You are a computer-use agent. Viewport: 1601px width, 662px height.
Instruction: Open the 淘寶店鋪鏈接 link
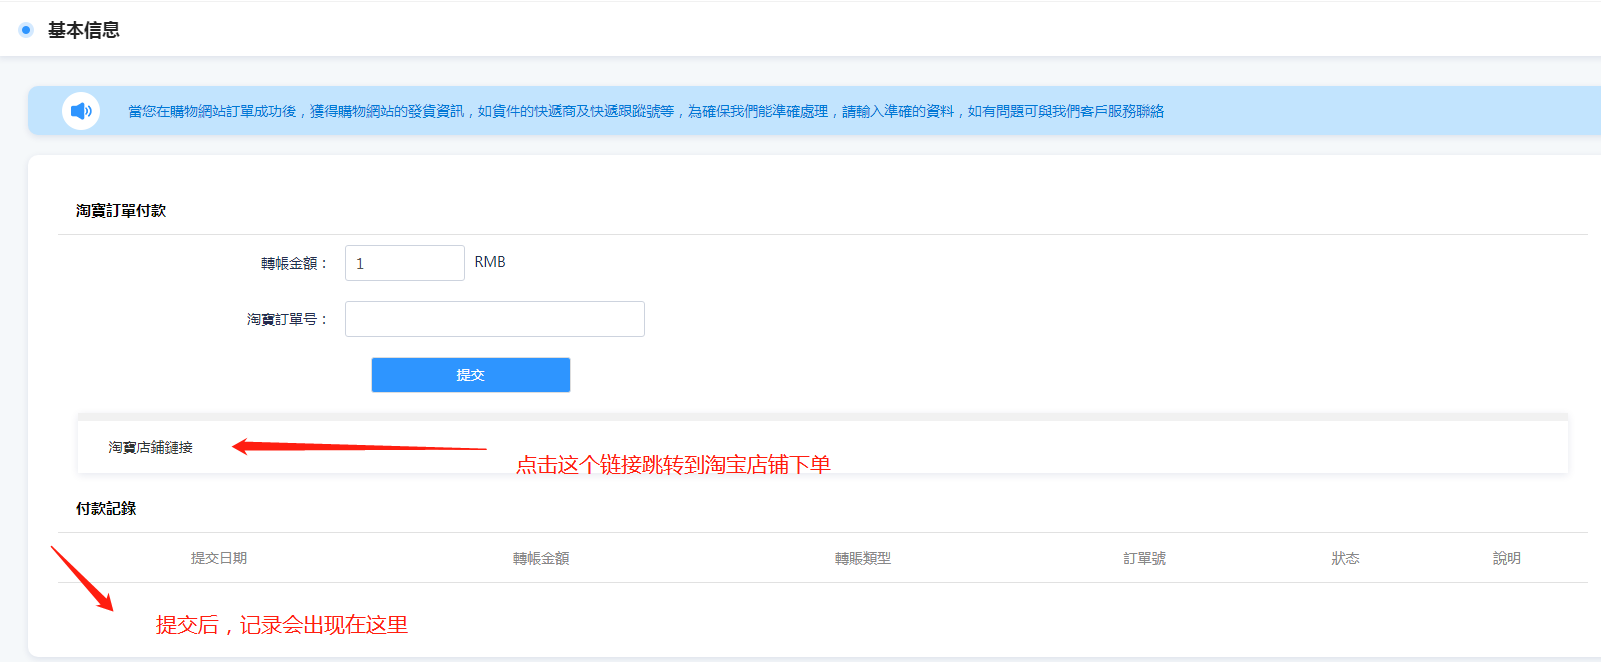(151, 447)
